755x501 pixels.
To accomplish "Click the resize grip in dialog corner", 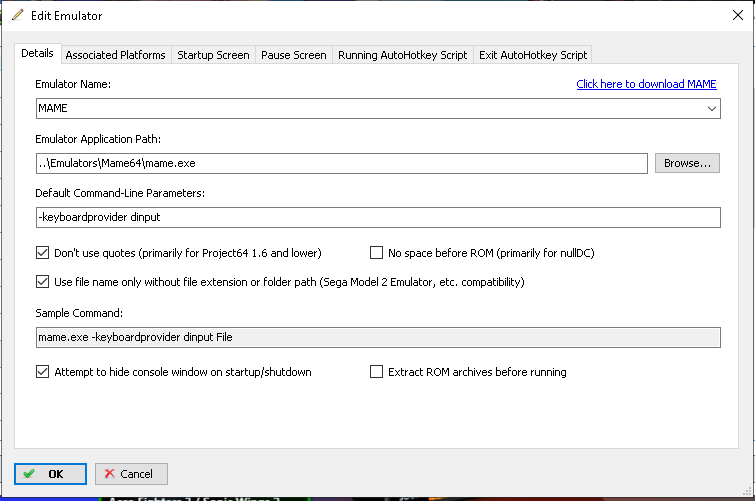I will tap(747, 491).
